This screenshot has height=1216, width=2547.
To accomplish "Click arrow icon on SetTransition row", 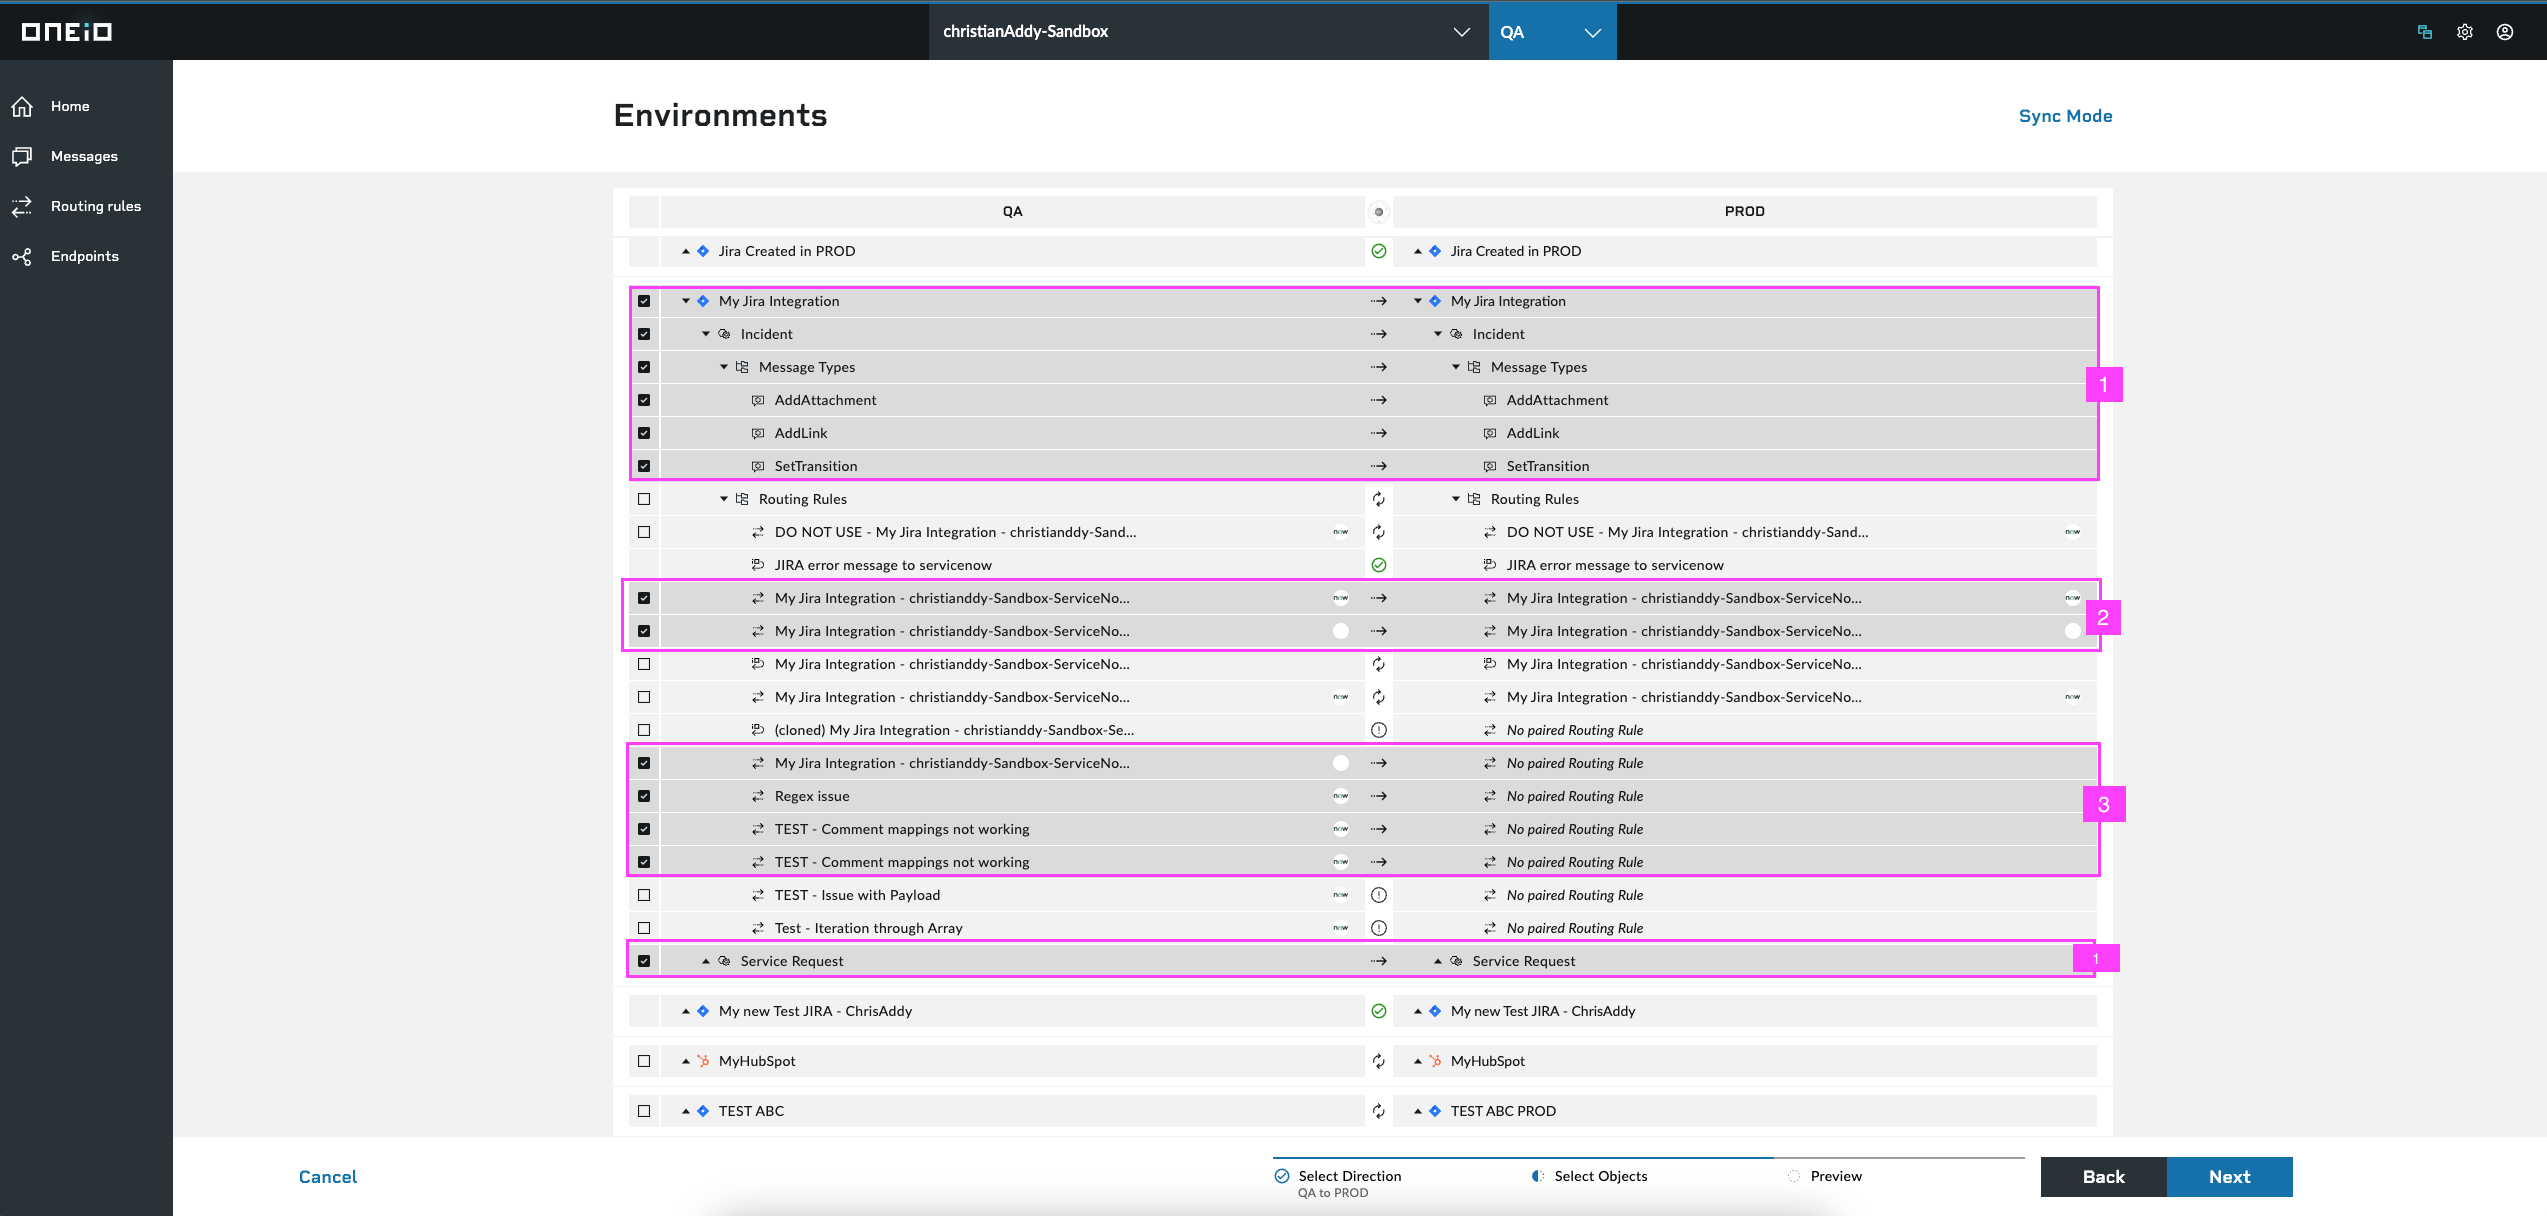I will [1379, 466].
